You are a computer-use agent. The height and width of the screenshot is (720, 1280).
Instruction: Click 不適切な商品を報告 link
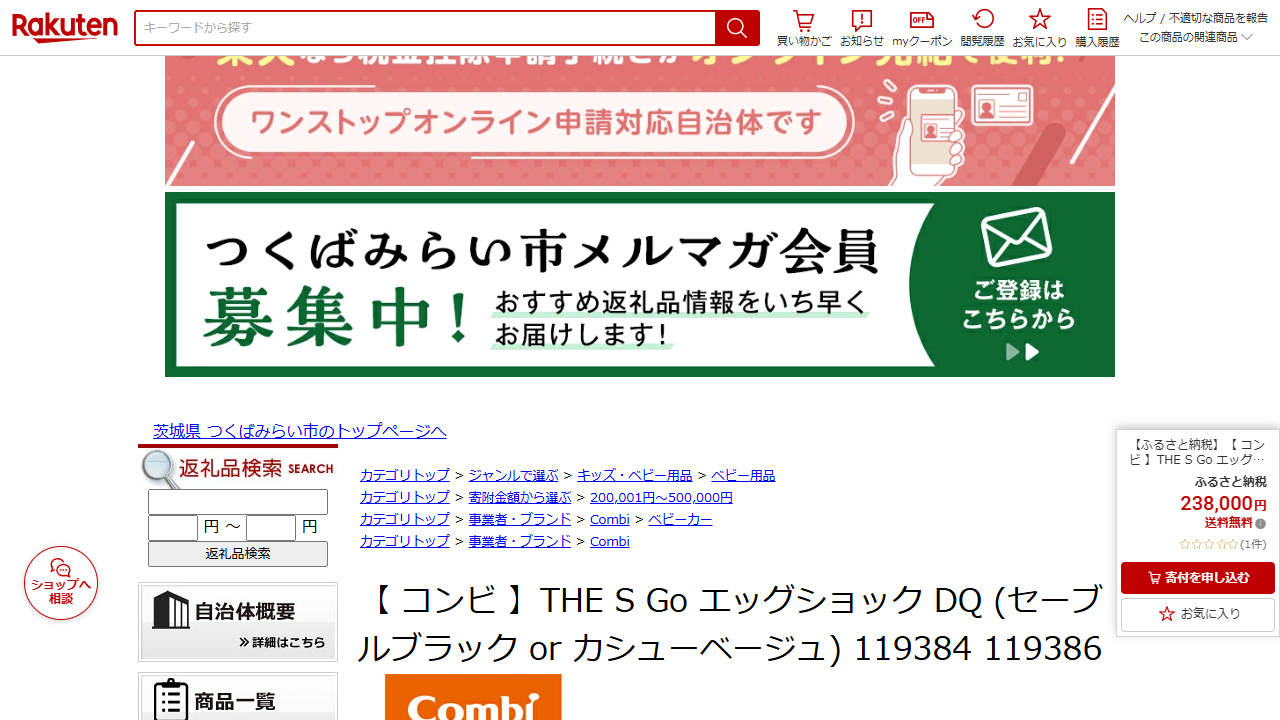(1218, 18)
